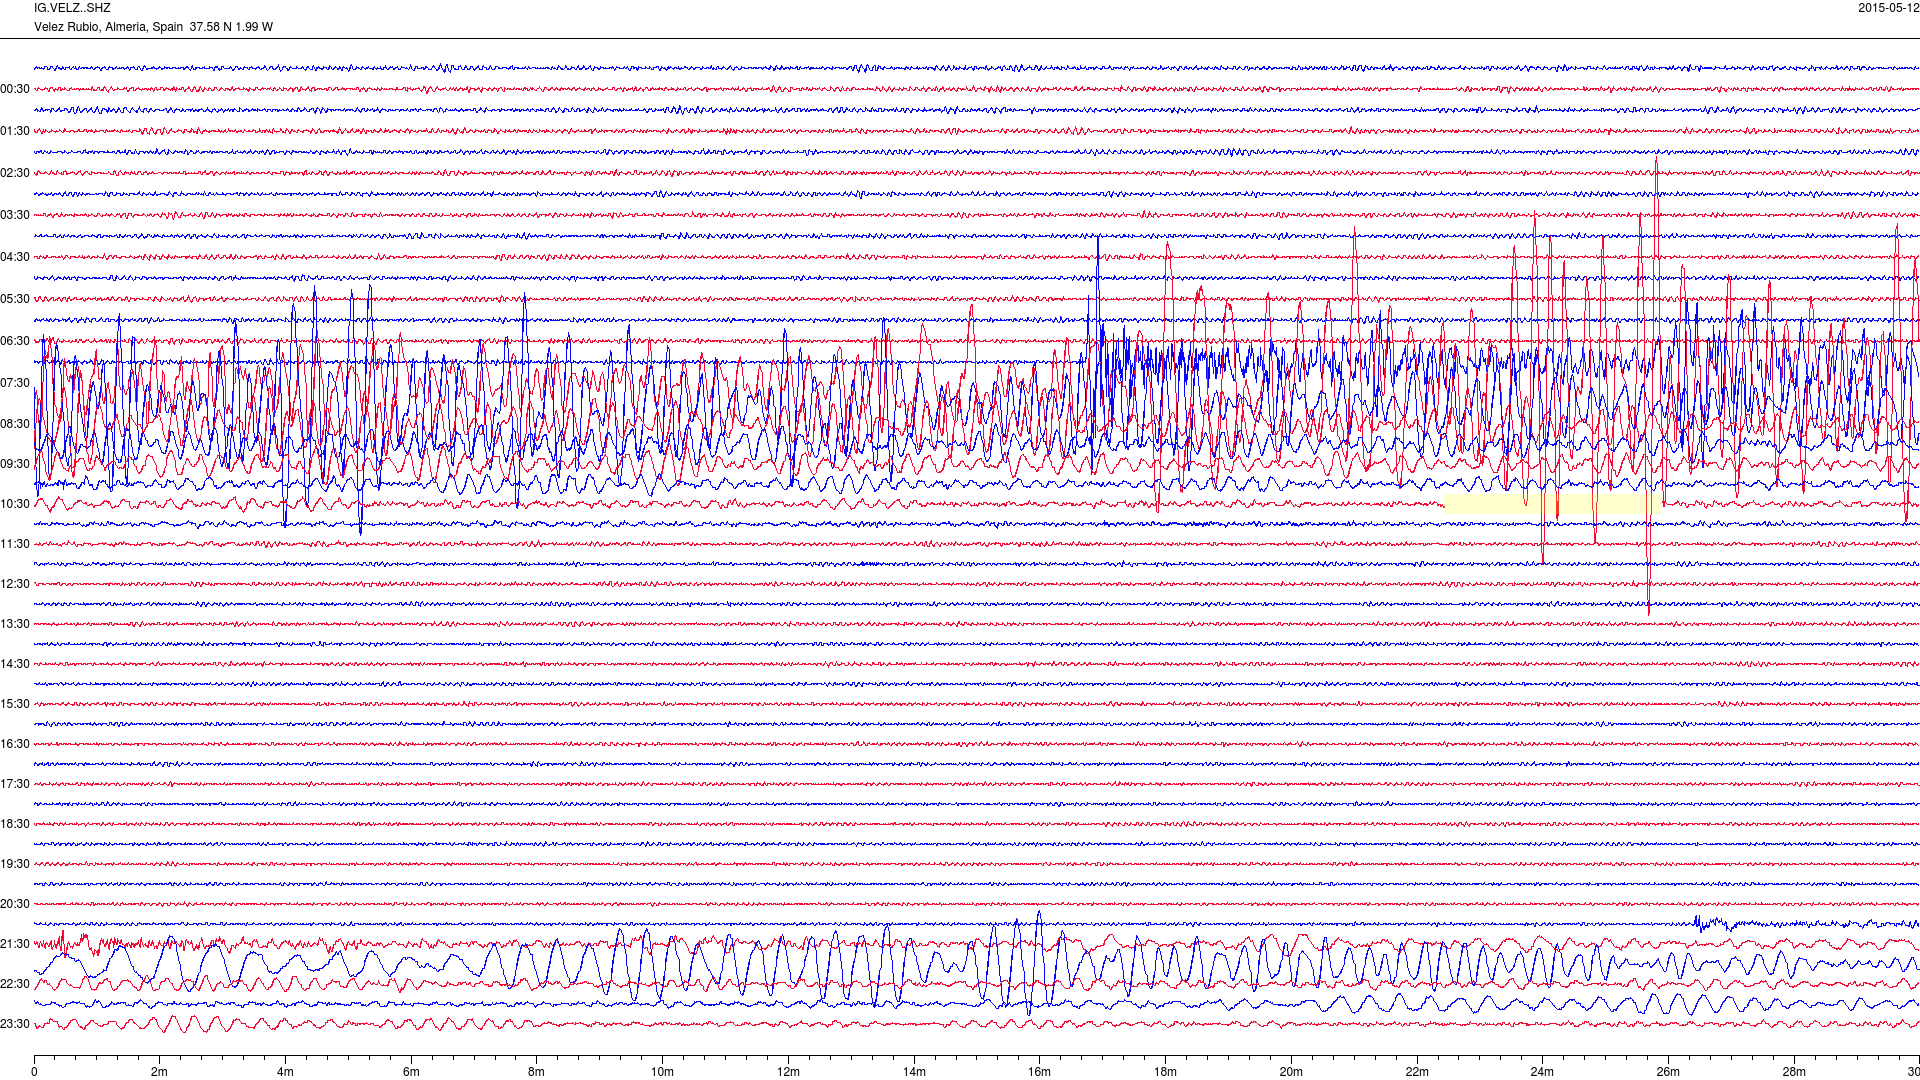The image size is (1920, 1080).
Task: Select the 21:30 time row label
Action: point(15,944)
